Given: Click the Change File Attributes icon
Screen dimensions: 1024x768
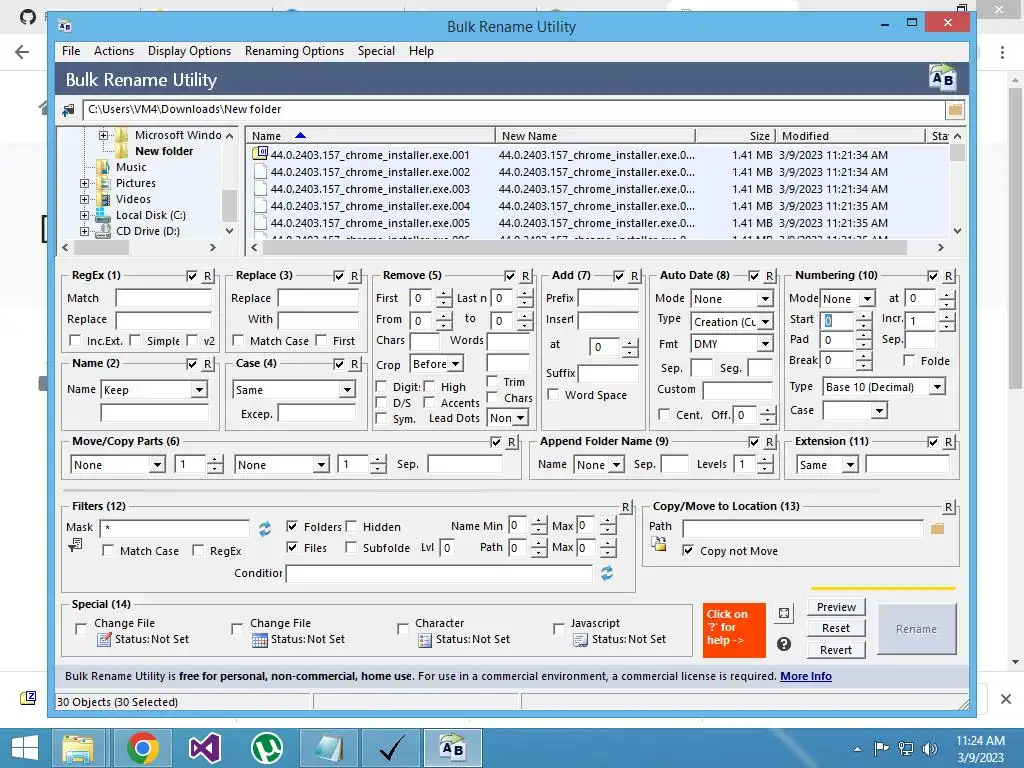Looking at the screenshot, I should pos(104,640).
